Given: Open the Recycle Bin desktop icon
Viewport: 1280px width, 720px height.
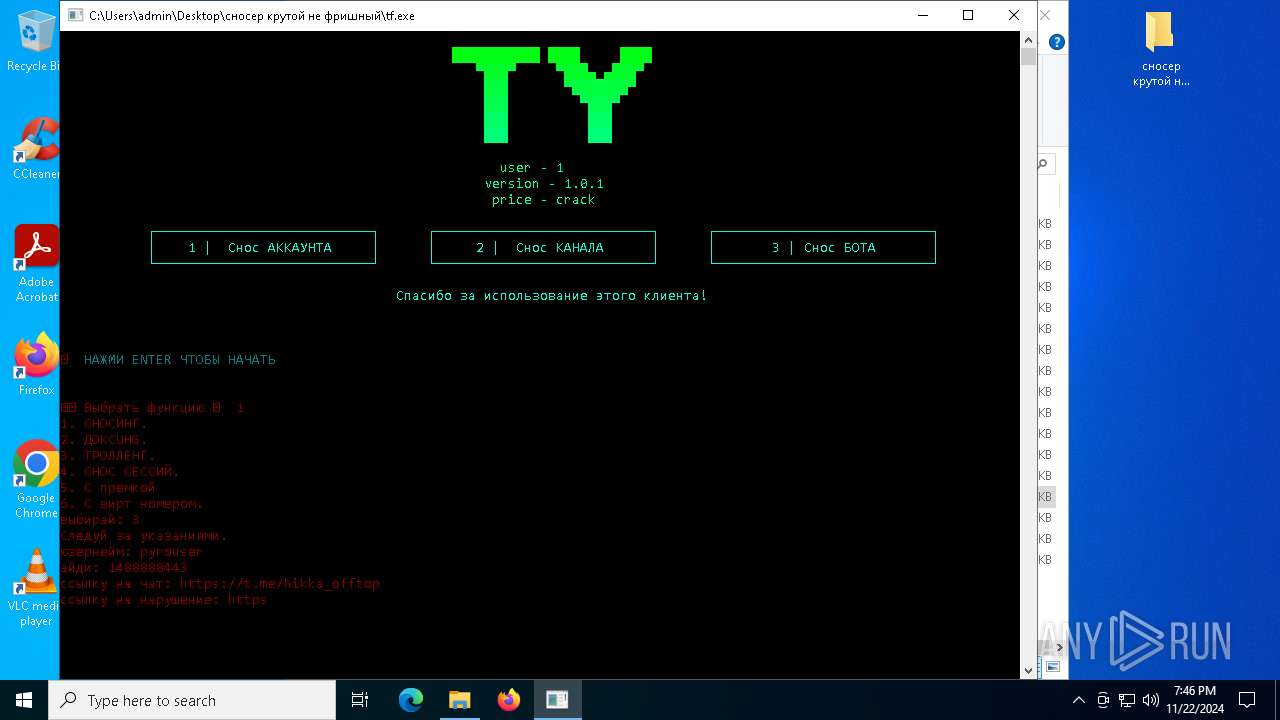Looking at the screenshot, I should 35,42.
